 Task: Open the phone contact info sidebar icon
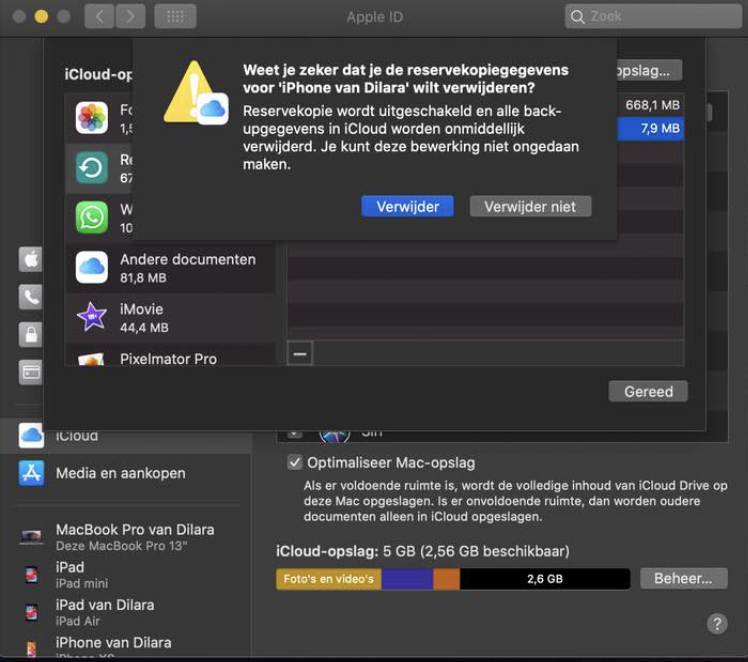click(31, 297)
